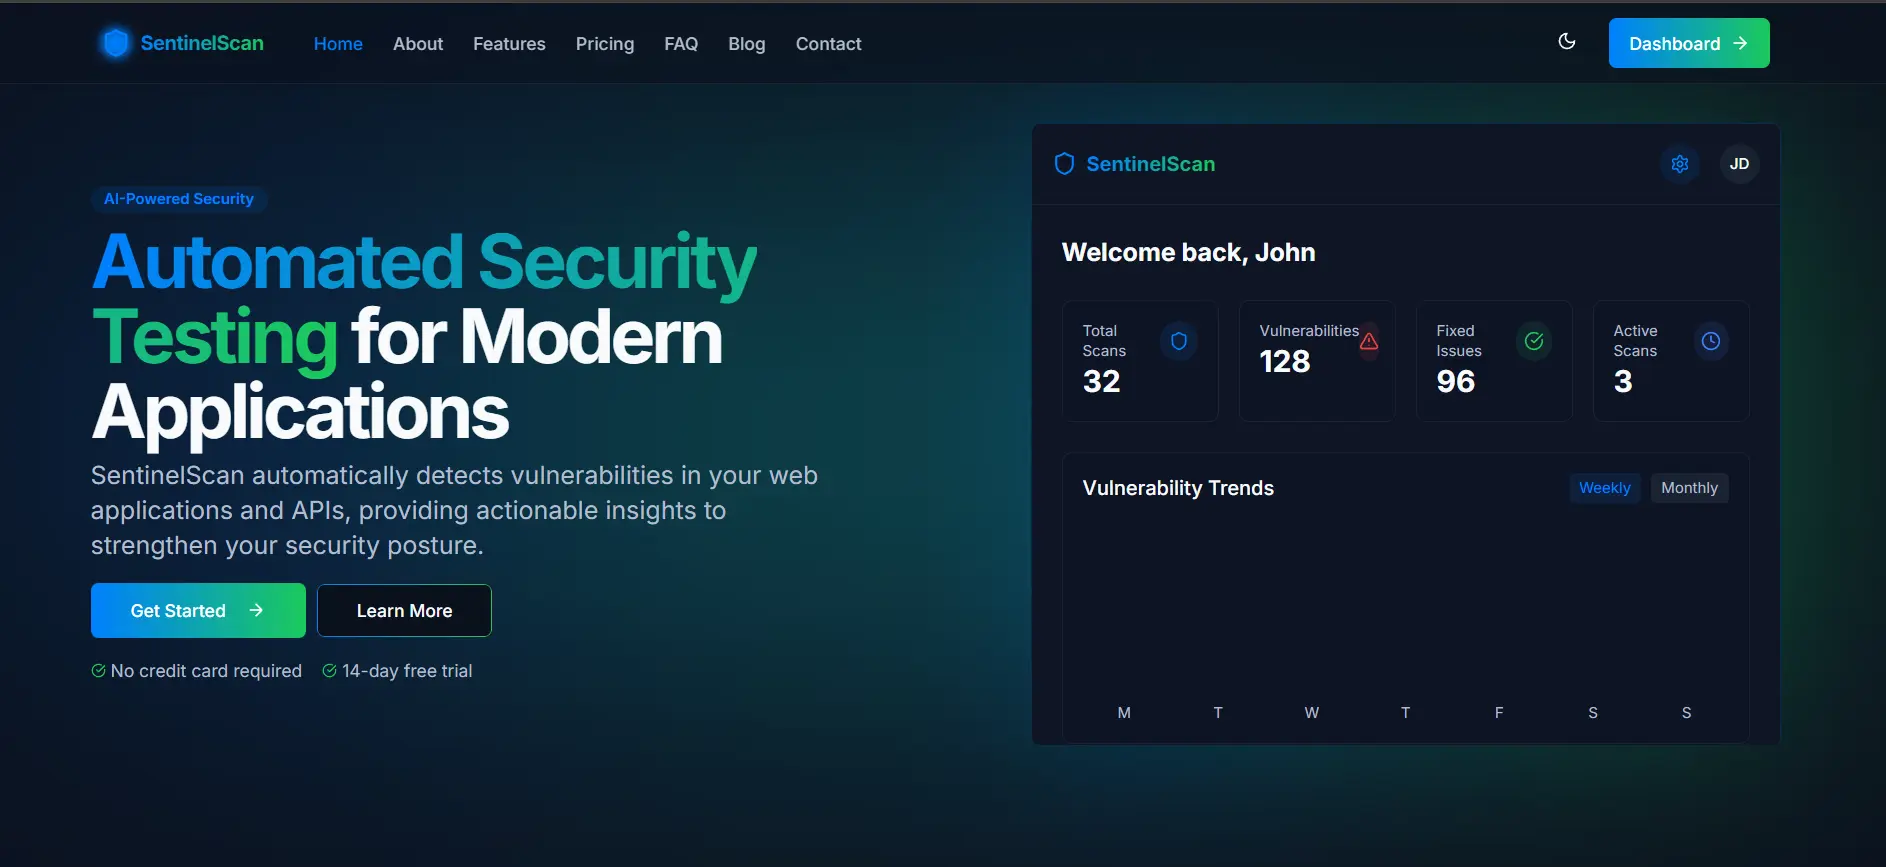Image resolution: width=1886 pixels, height=867 pixels.
Task: Click the Vulnerabilities warning triangle icon
Action: (1369, 341)
